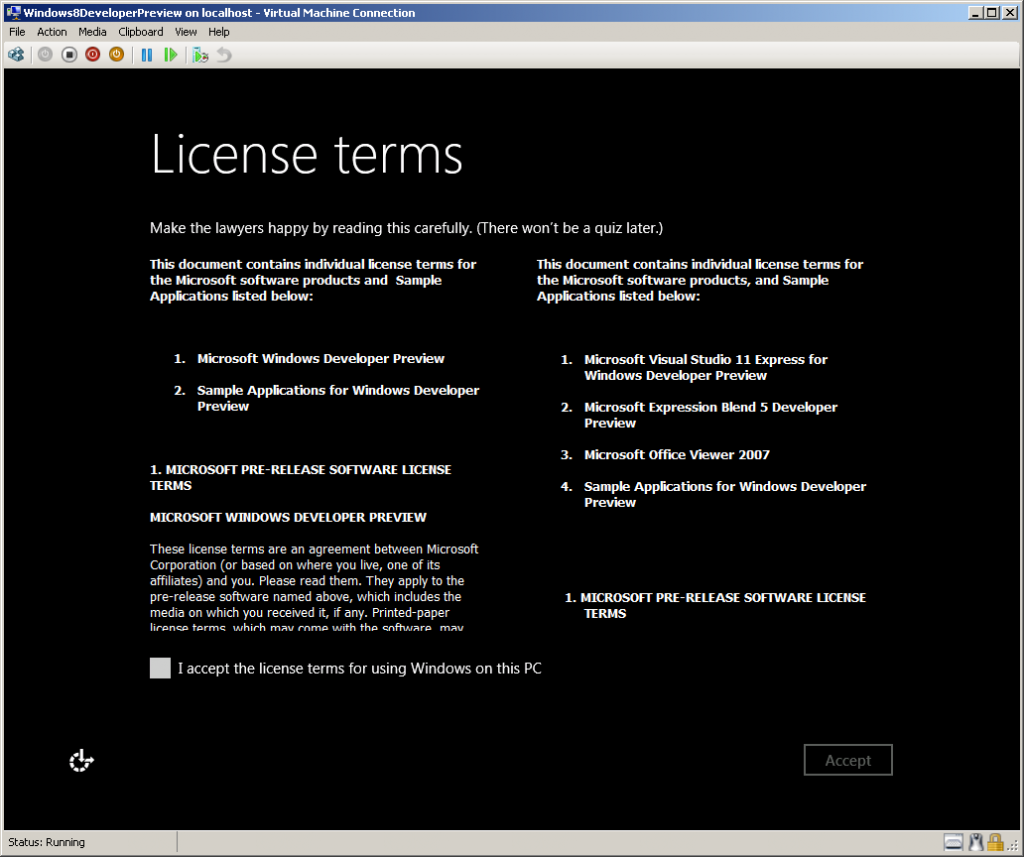The width and height of the screenshot is (1024, 857).
Task: Click the 'These license terms are an agreement' paragraph
Action: point(314,588)
